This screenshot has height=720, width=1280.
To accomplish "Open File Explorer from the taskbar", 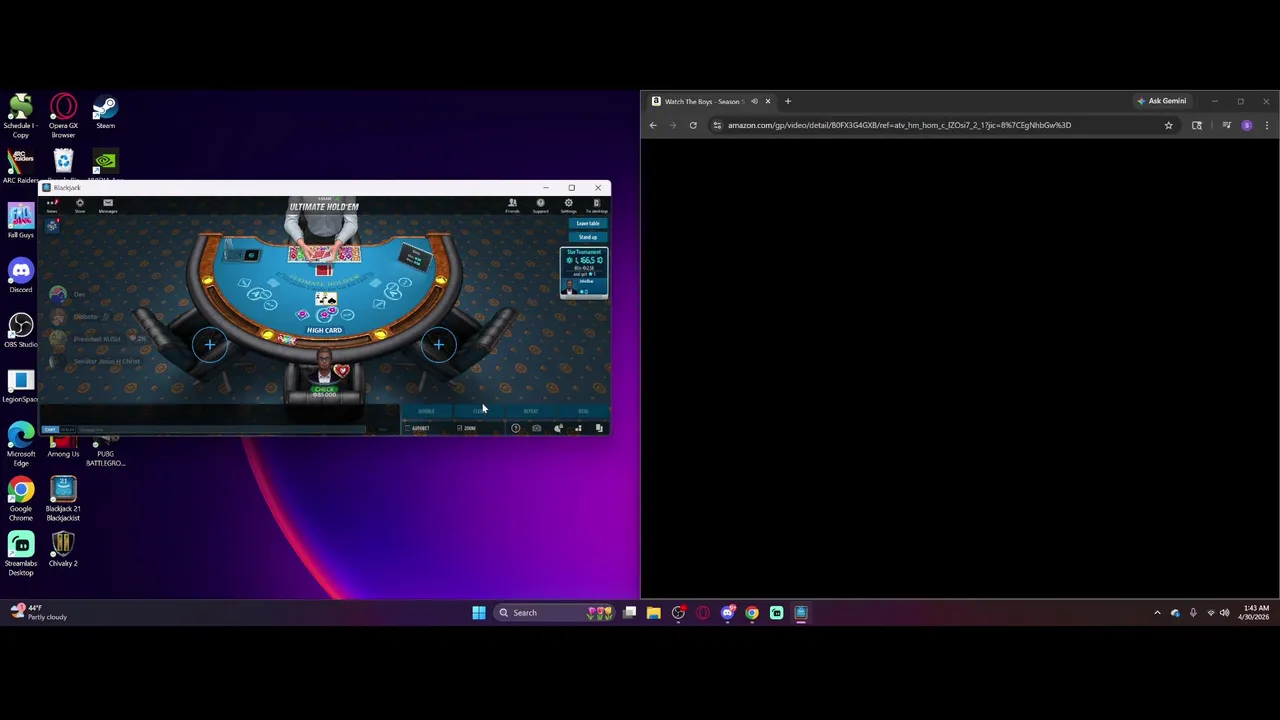I will [654, 613].
